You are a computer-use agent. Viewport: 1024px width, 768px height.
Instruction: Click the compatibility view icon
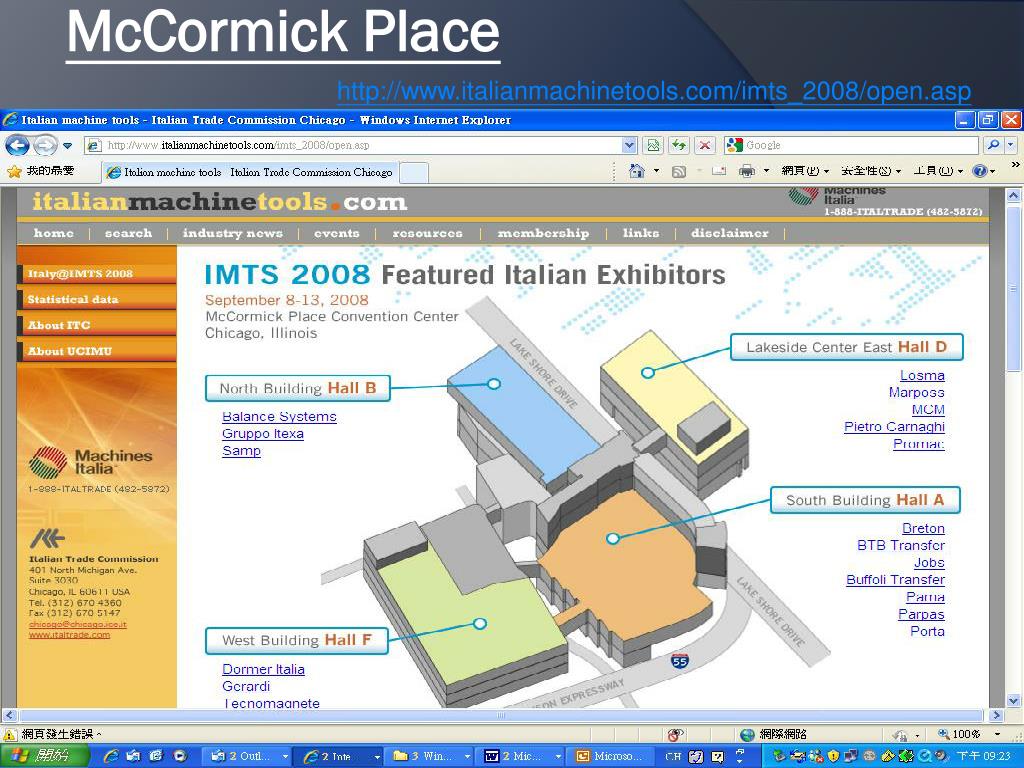(653, 145)
